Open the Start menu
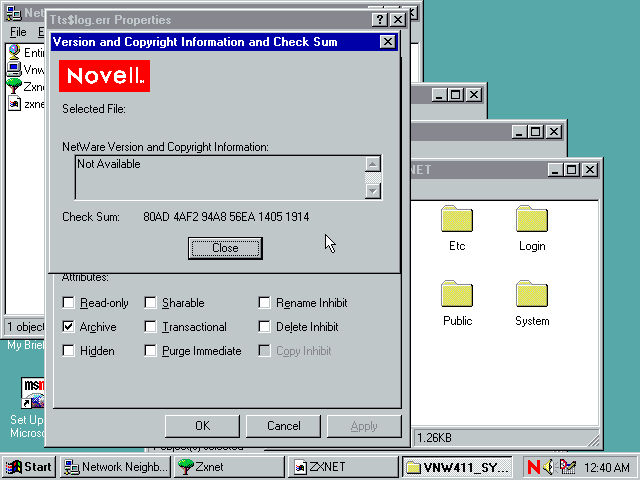 [29, 467]
